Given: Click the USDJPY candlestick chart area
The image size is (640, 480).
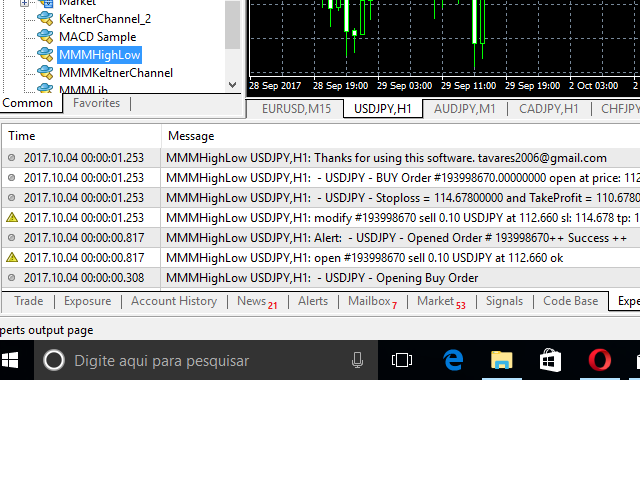Looking at the screenshot, I should pos(444,38).
